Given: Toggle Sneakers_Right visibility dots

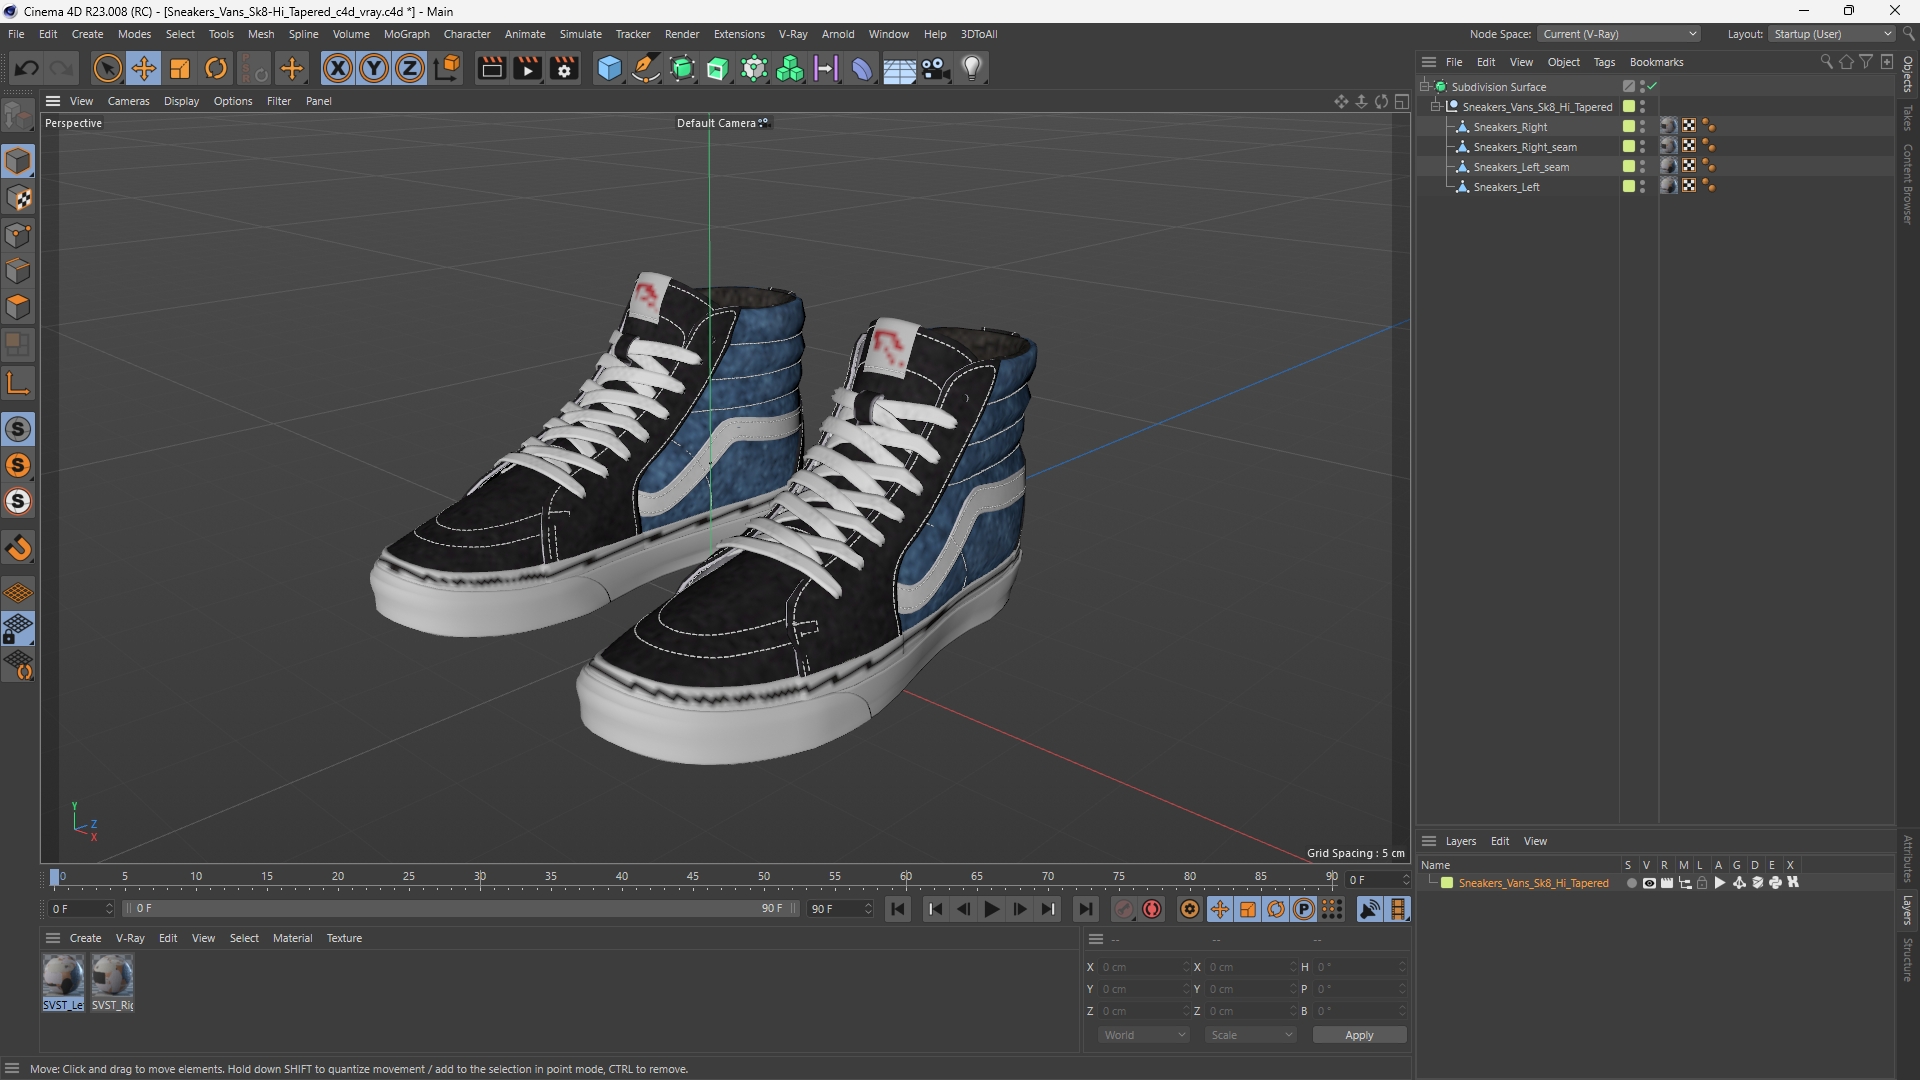Looking at the screenshot, I should click(1642, 126).
